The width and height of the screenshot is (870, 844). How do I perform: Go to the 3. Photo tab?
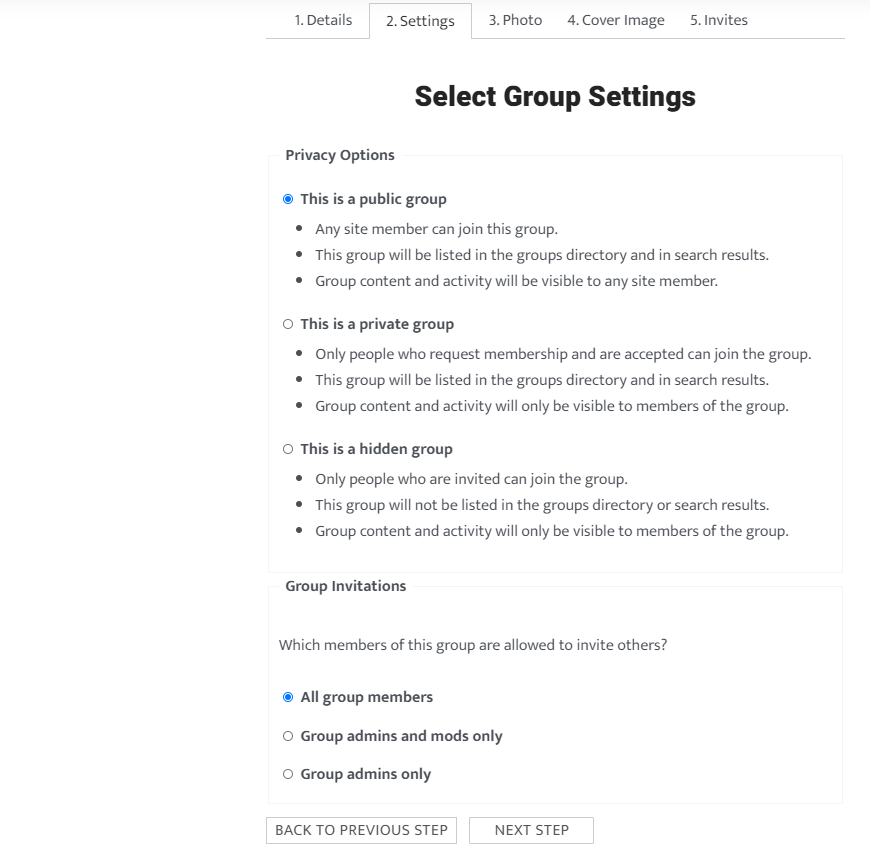tap(515, 20)
